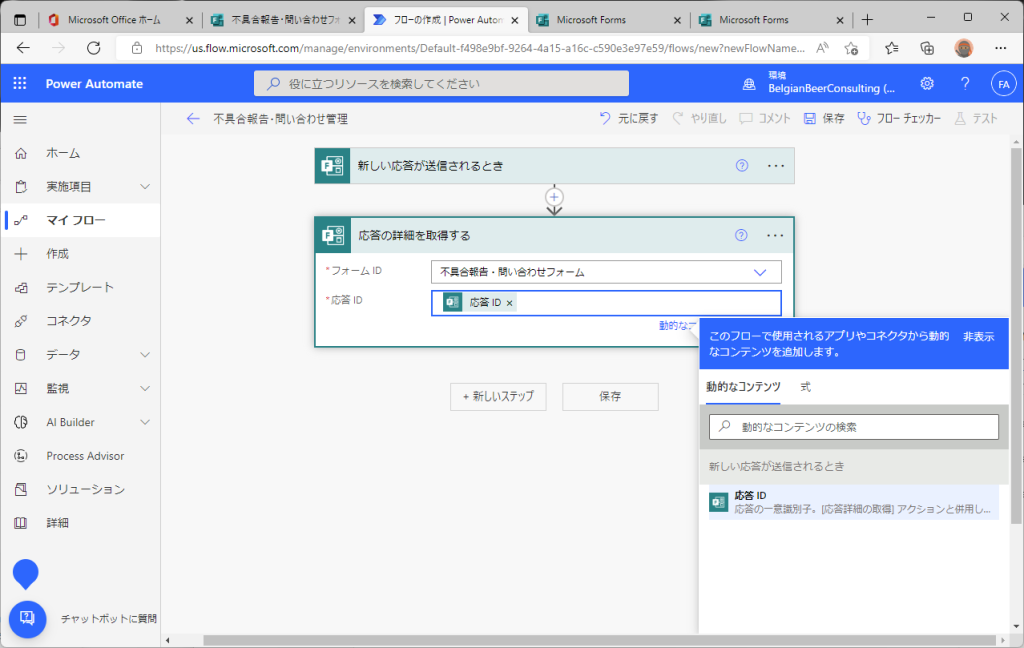The image size is (1024, 648).
Task: Focus the 動的なコンテンツの検索 field
Action: tap(854, 427)
